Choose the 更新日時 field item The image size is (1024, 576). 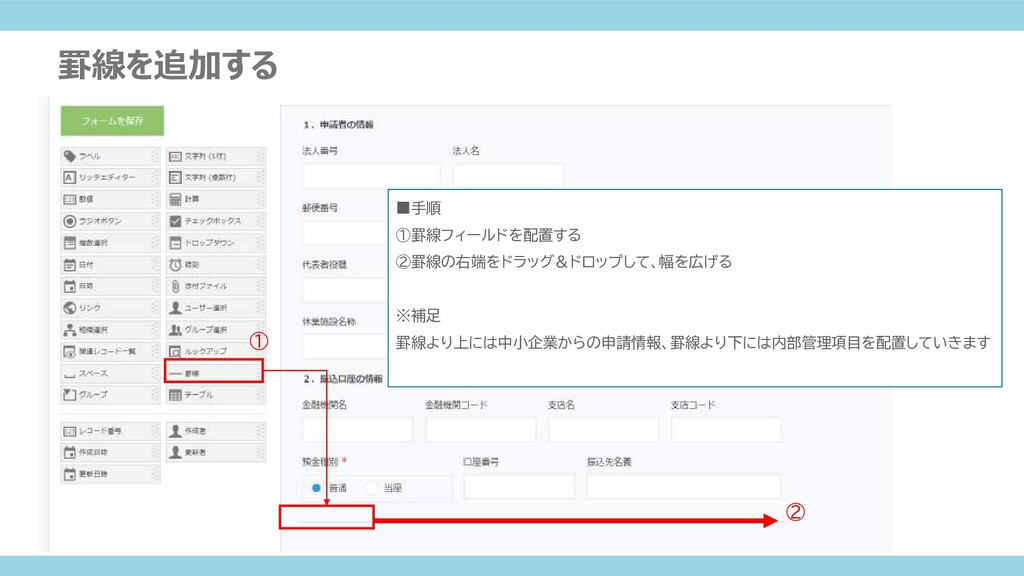(110, 474)
